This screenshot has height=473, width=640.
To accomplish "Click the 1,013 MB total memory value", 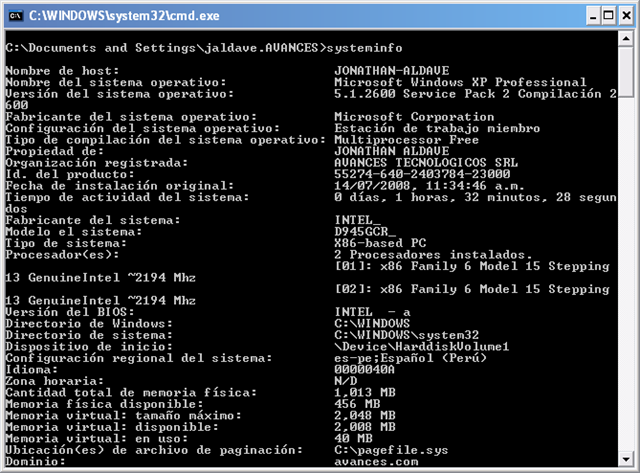I will [365, 393].
